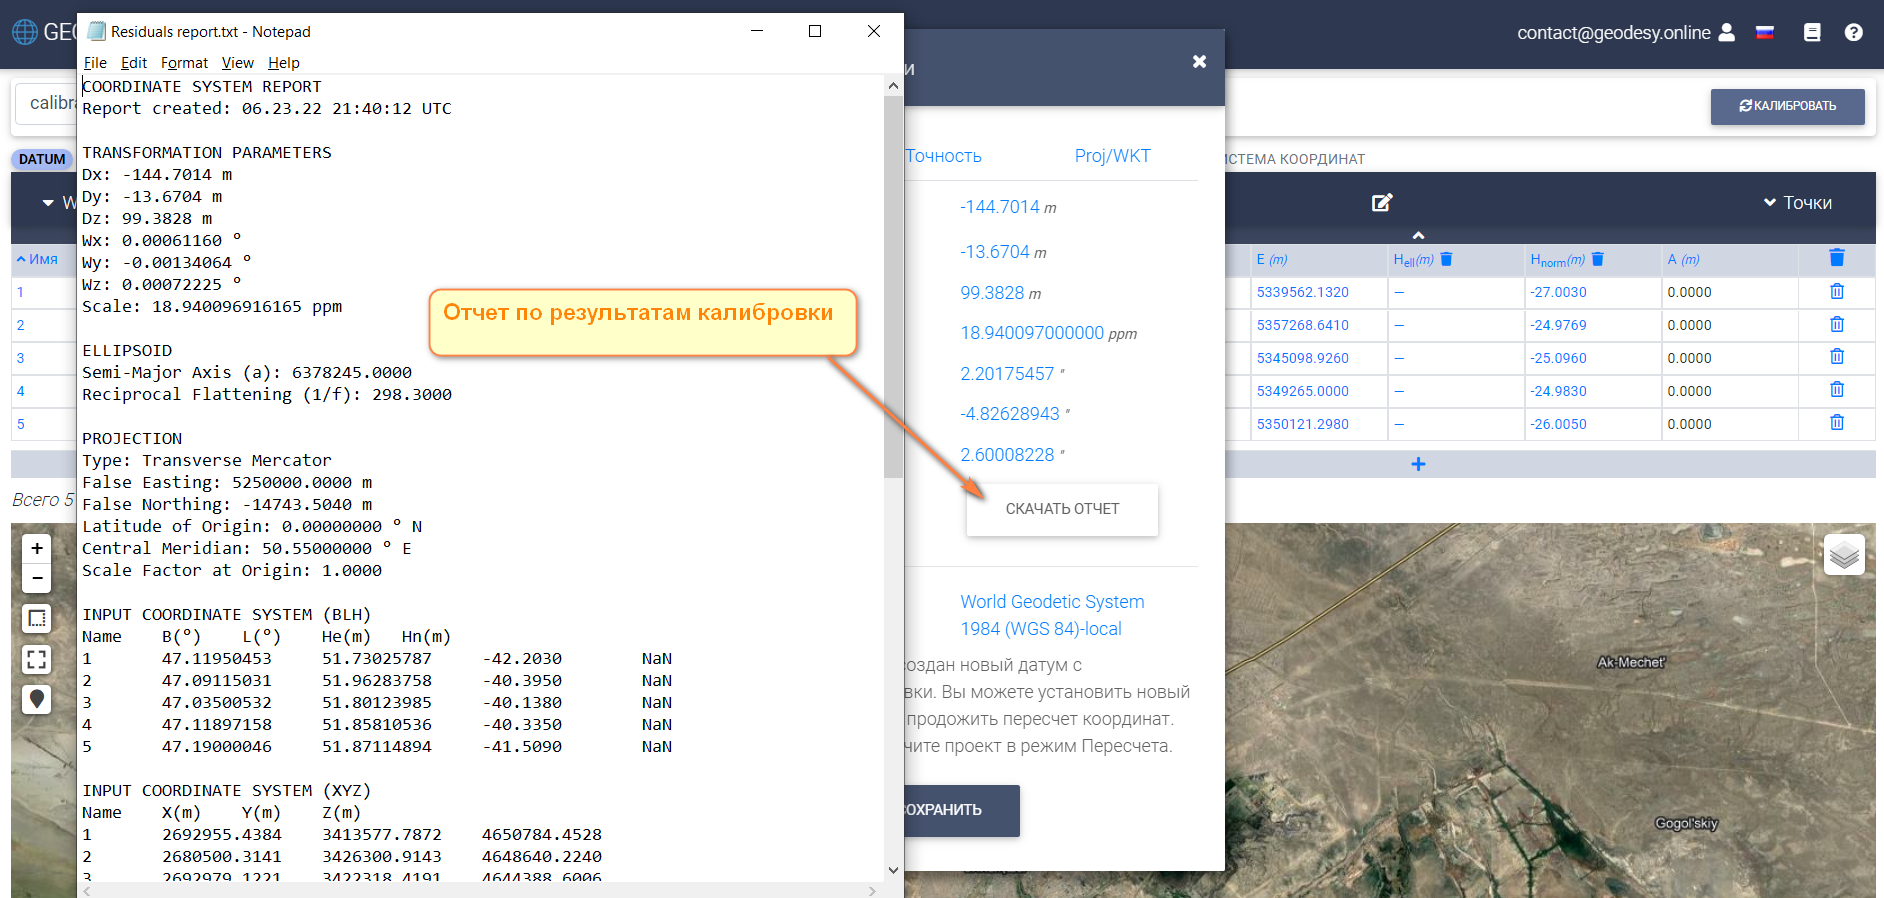Click the edit coordinate system pencil icon

pyautogui.click(x=1381, y=203)
